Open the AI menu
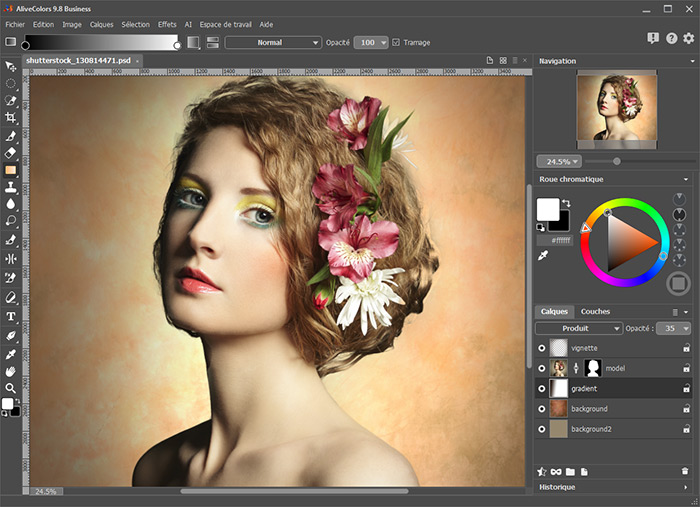The image size is (700, 507). coord(188,25)
